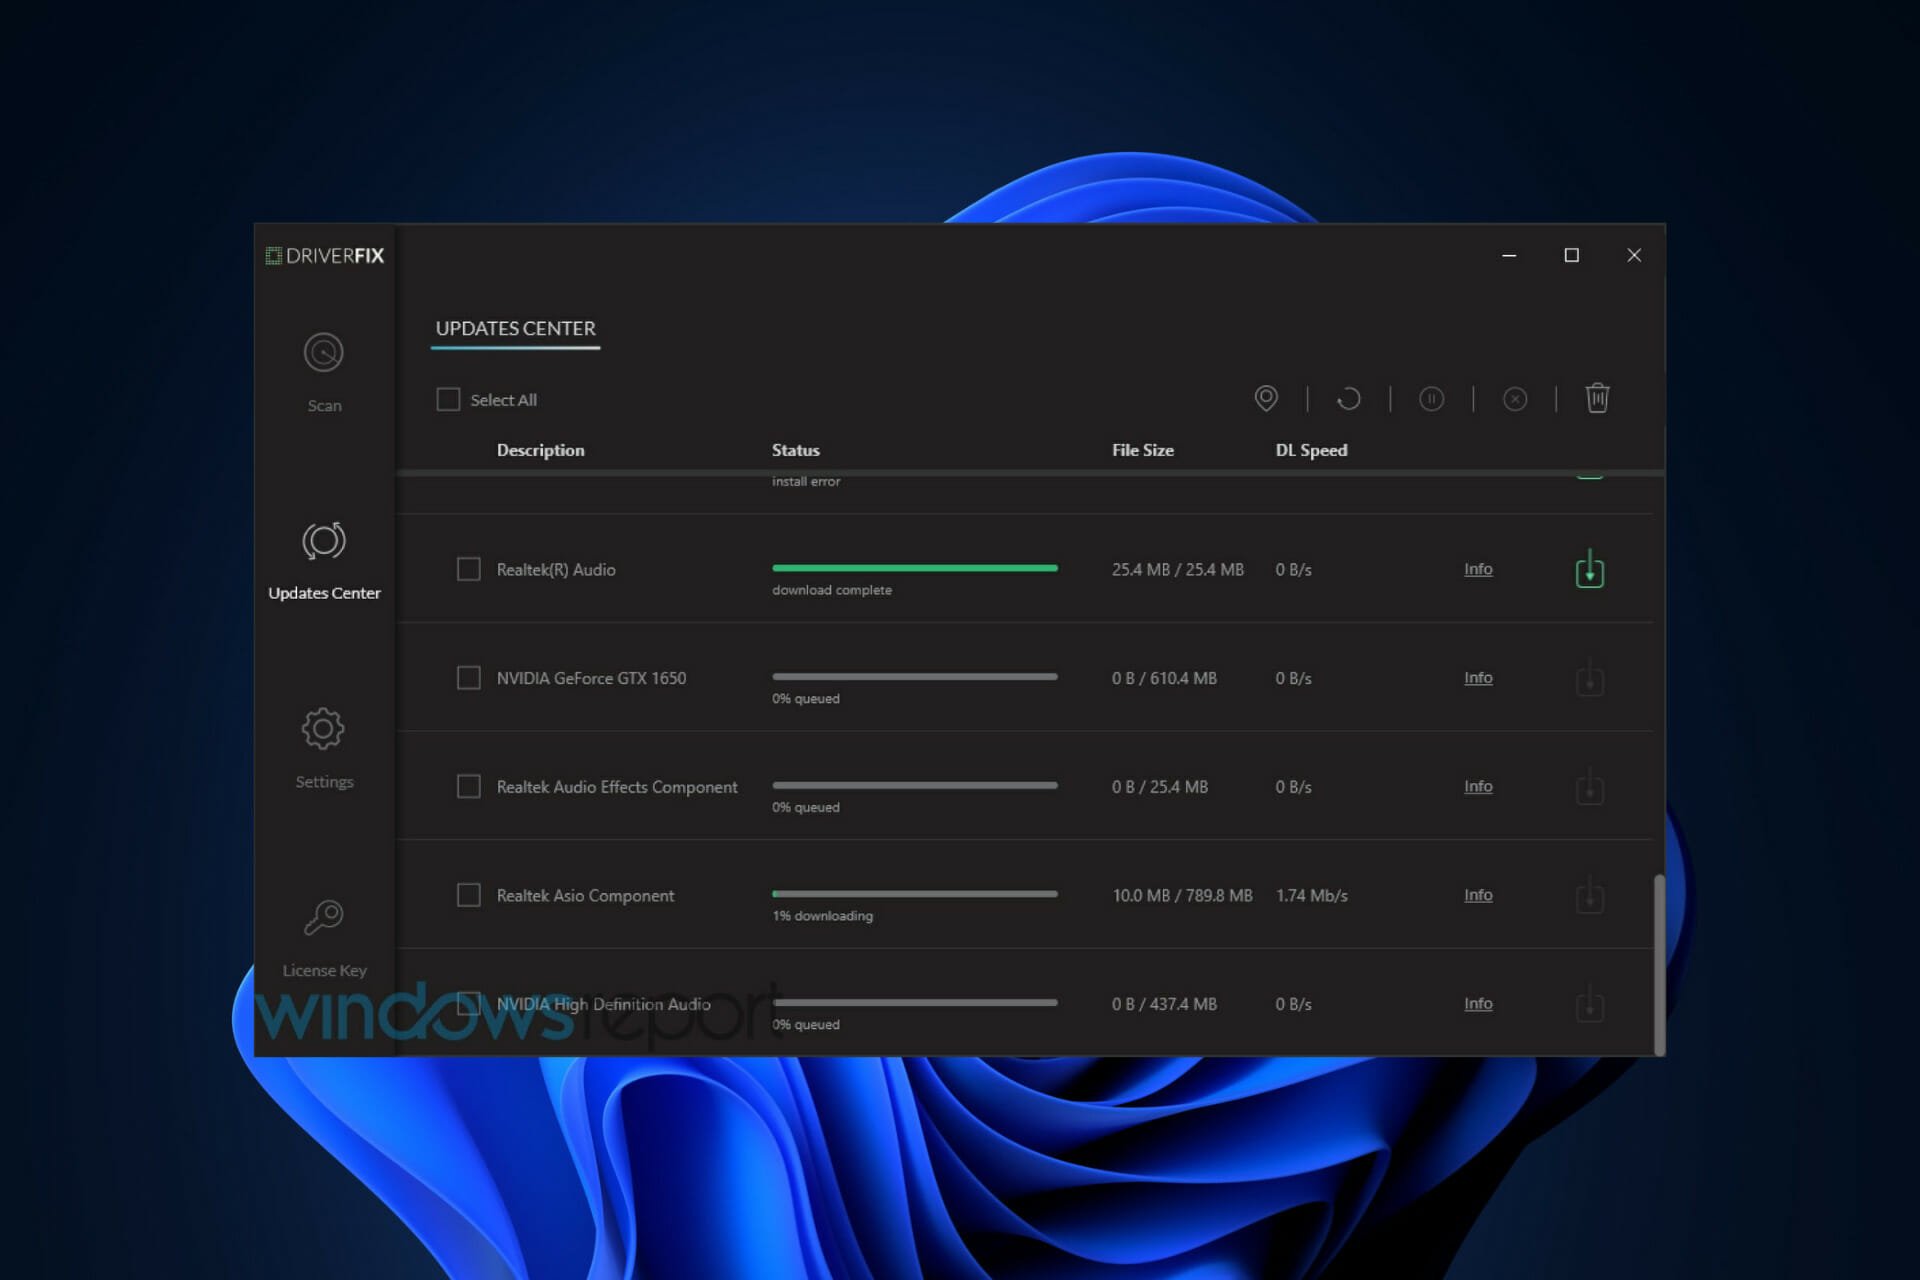Viewport: 1920px width, 1280px height.
Task: Check the Realtek(R) Audio checkbox
Action: (468, 569)
